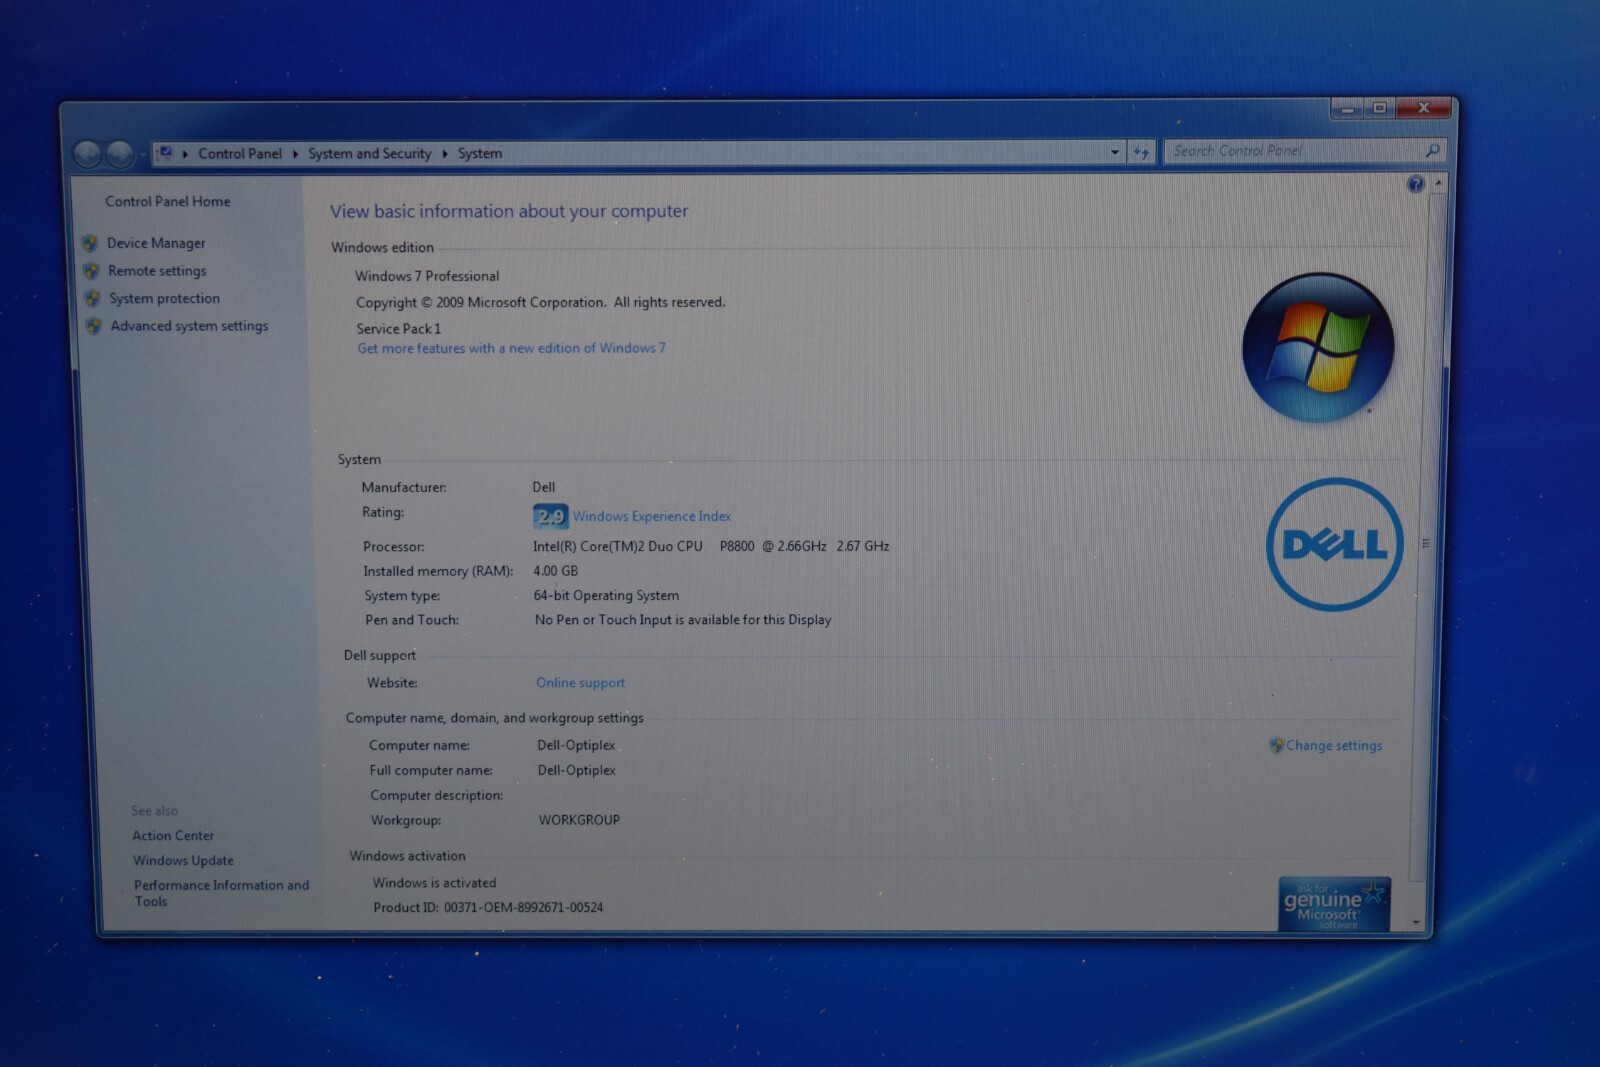Viewport: 1600px width, 1067px height.
Task: Open Device Manager link
Action: point(156,243)
